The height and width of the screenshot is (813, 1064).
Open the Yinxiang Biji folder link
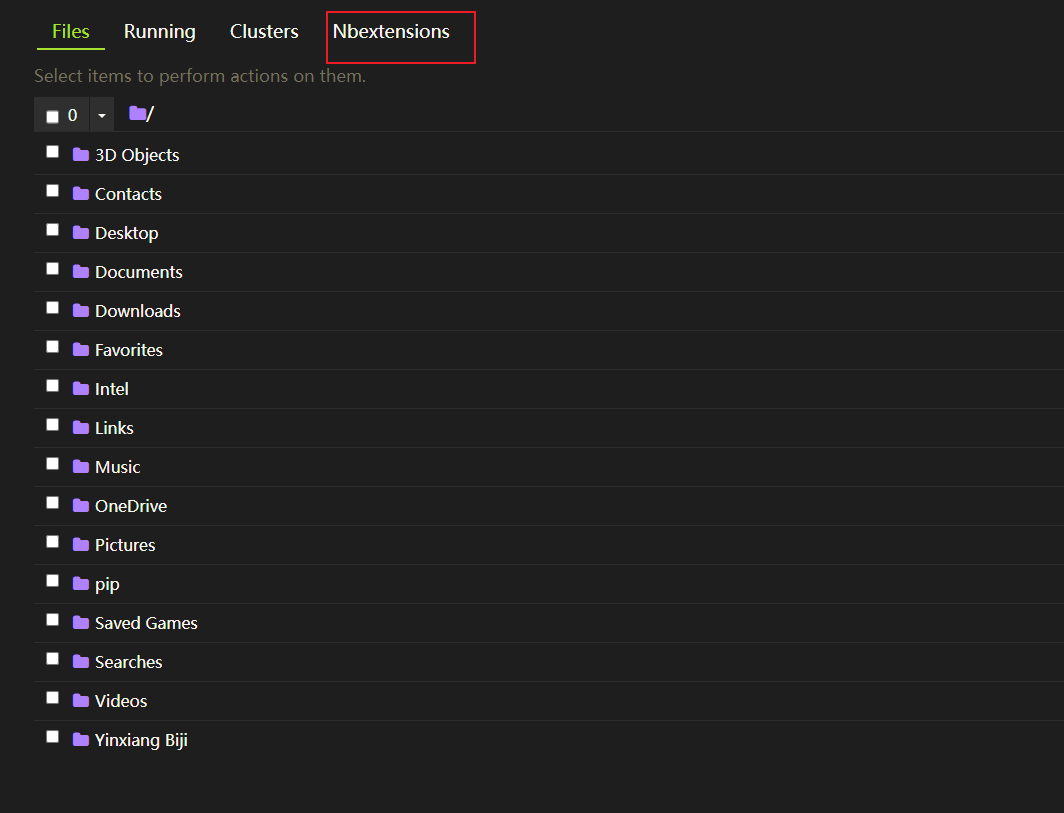(141, 740)
